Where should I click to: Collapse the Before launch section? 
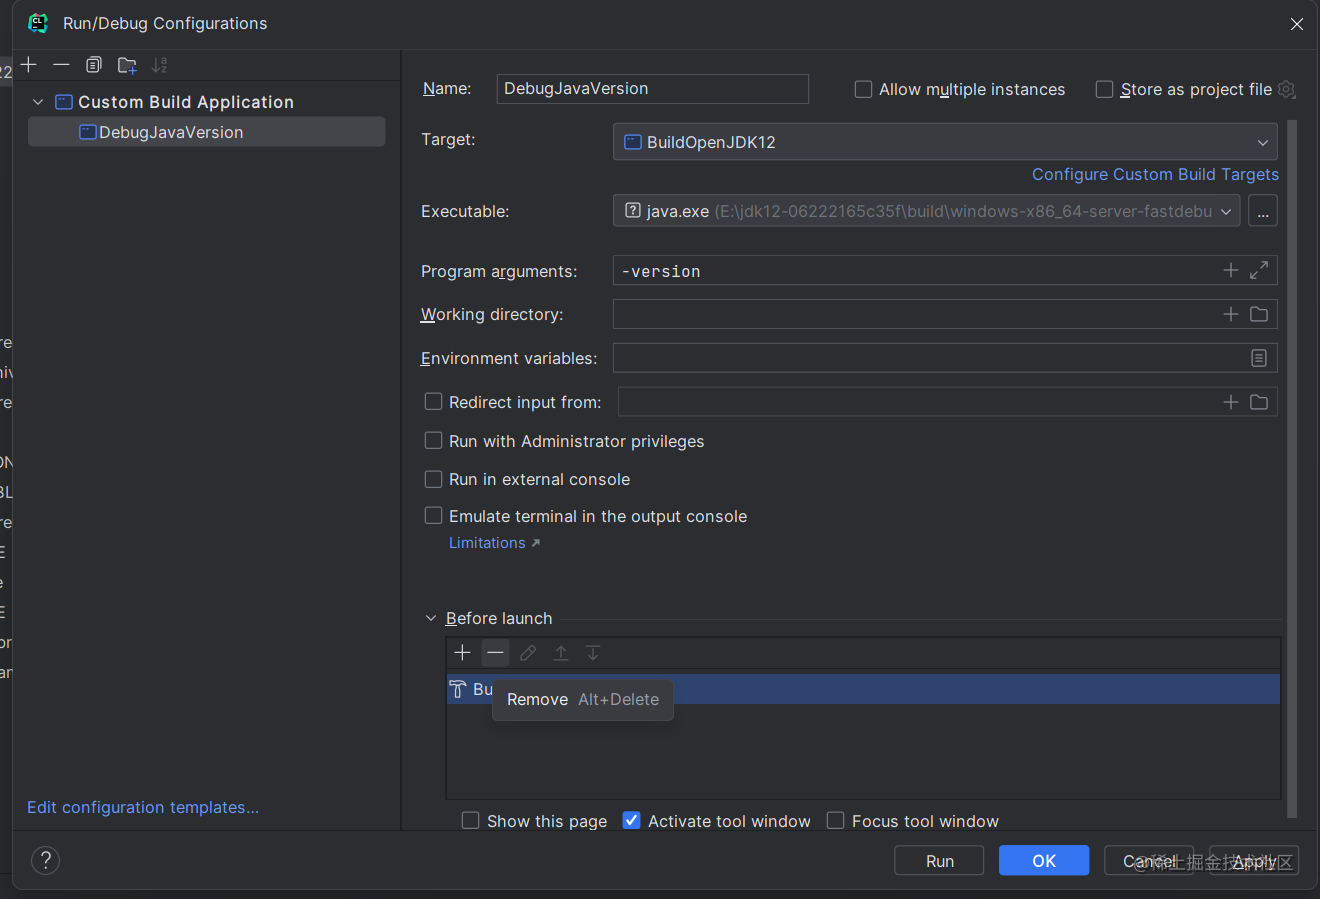click(431, 618)
